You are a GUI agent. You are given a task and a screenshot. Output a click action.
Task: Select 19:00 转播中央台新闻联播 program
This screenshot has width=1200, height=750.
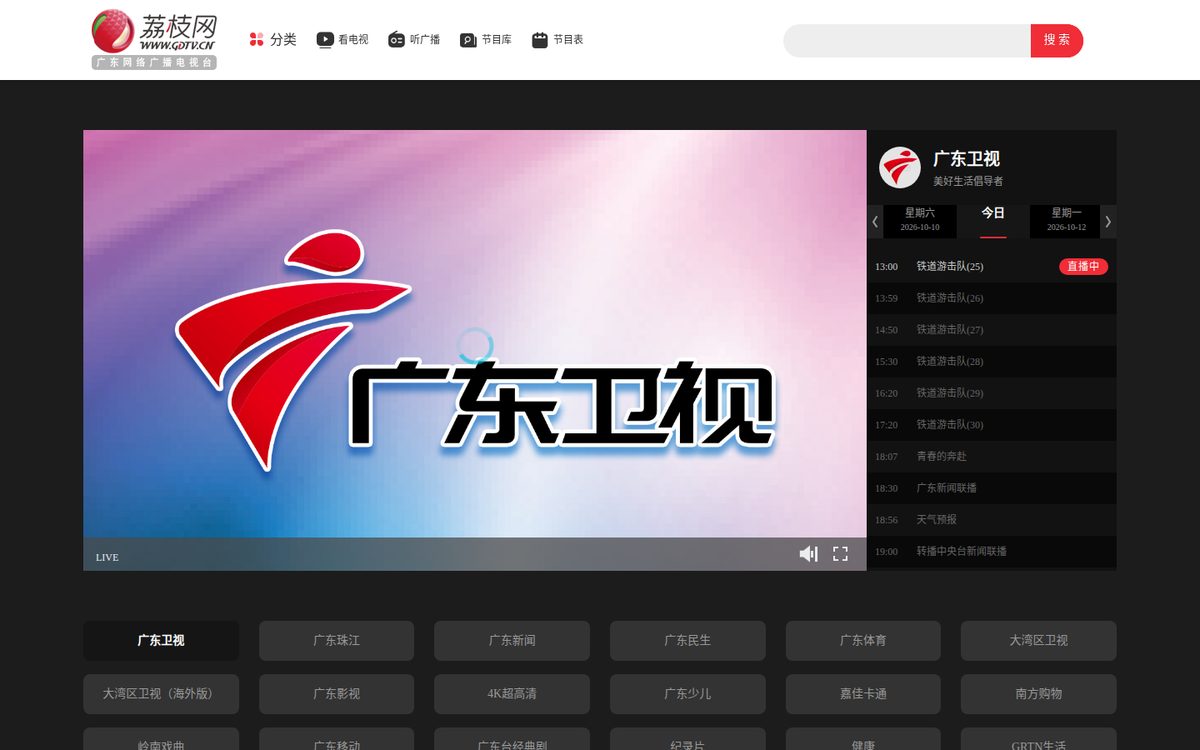[992, 551]
